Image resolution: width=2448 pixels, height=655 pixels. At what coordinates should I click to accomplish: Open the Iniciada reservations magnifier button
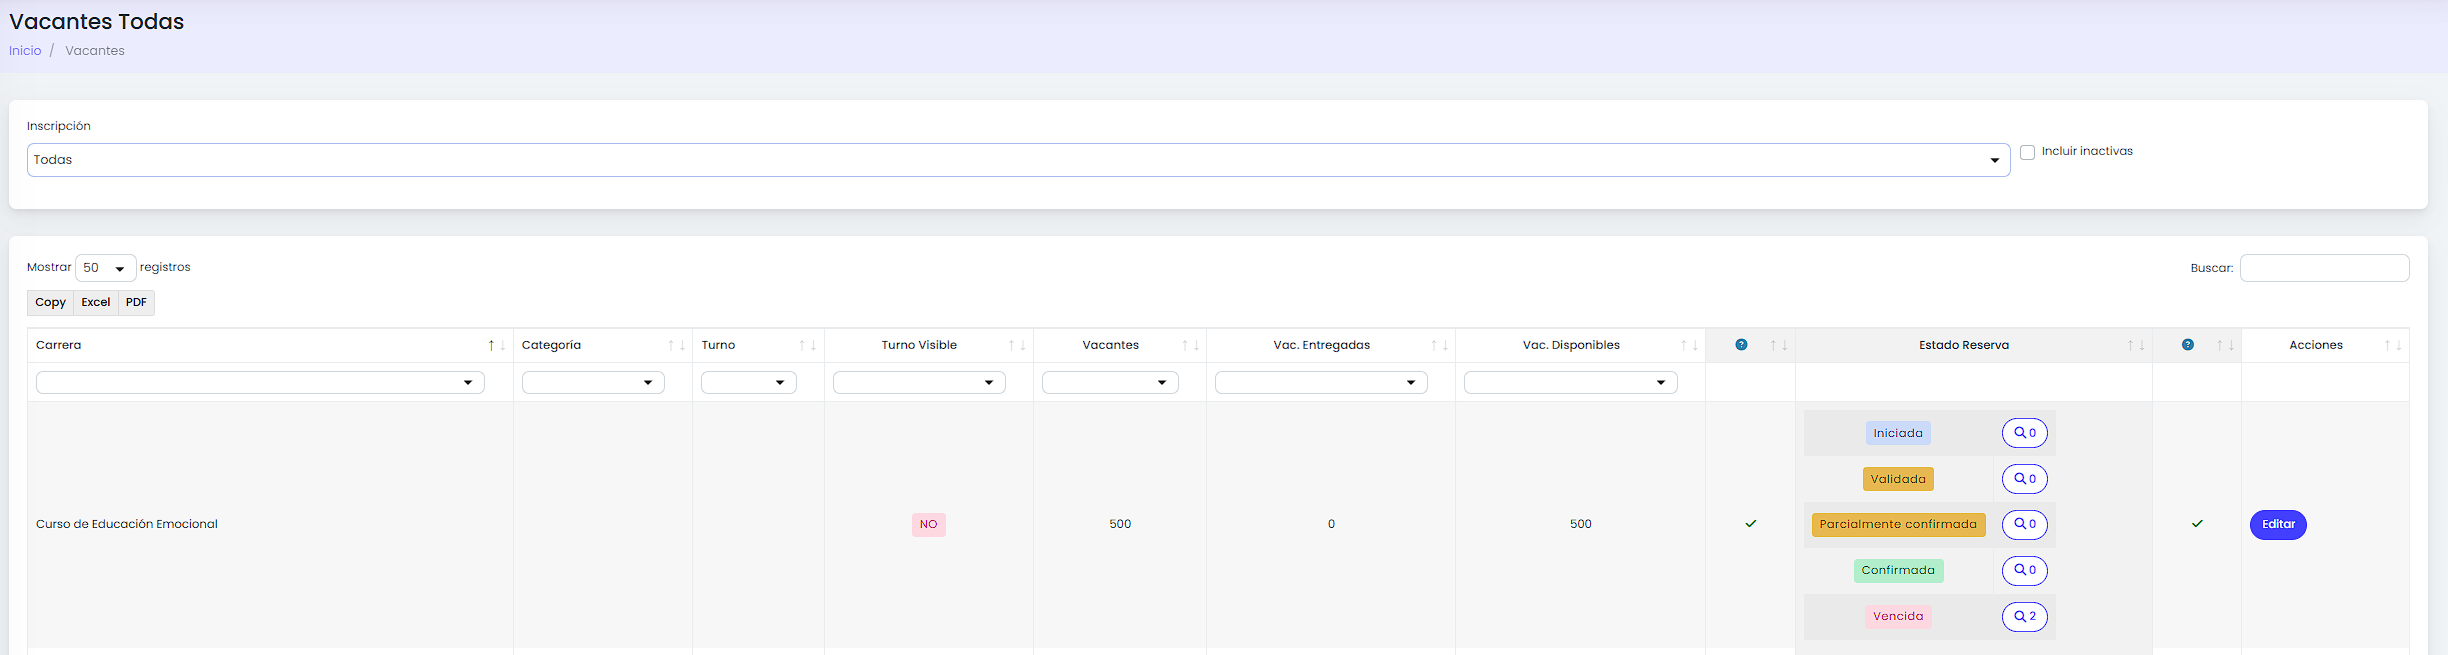click(2025, 433)
